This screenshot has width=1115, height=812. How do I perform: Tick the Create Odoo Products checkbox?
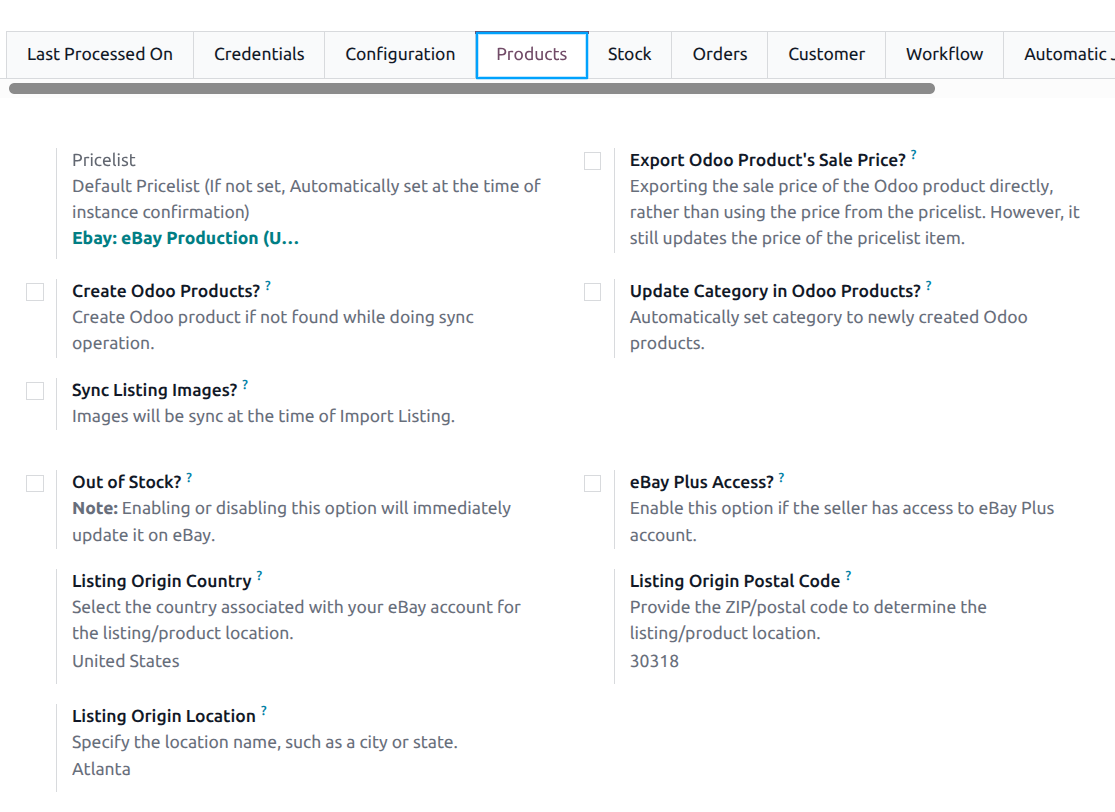pyautogui.click(x=35, y=292)
